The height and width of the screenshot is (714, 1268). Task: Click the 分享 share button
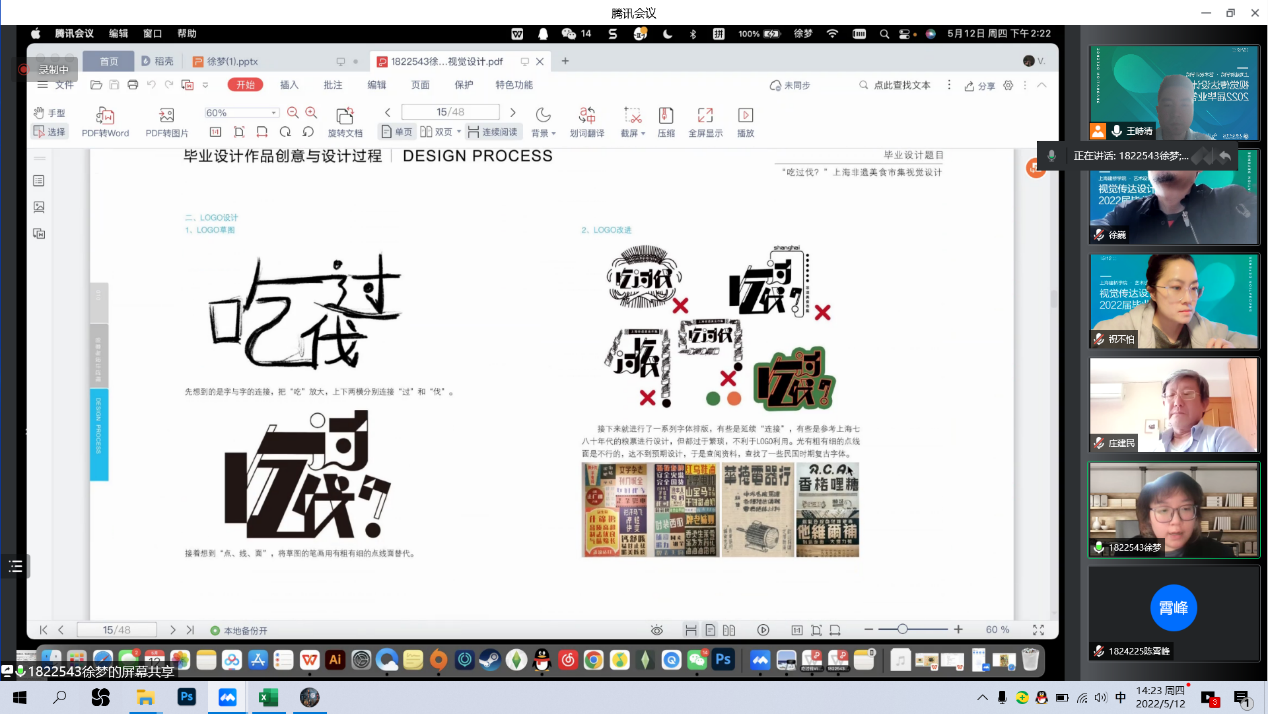(980, 86)
